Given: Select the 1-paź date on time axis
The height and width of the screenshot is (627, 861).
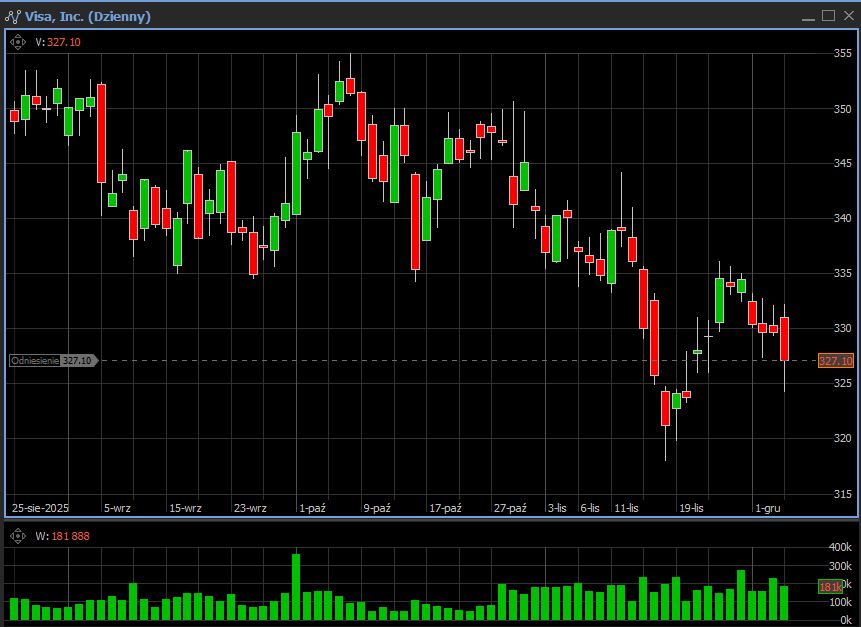Looking at the screenshot, I should point(312,508).
